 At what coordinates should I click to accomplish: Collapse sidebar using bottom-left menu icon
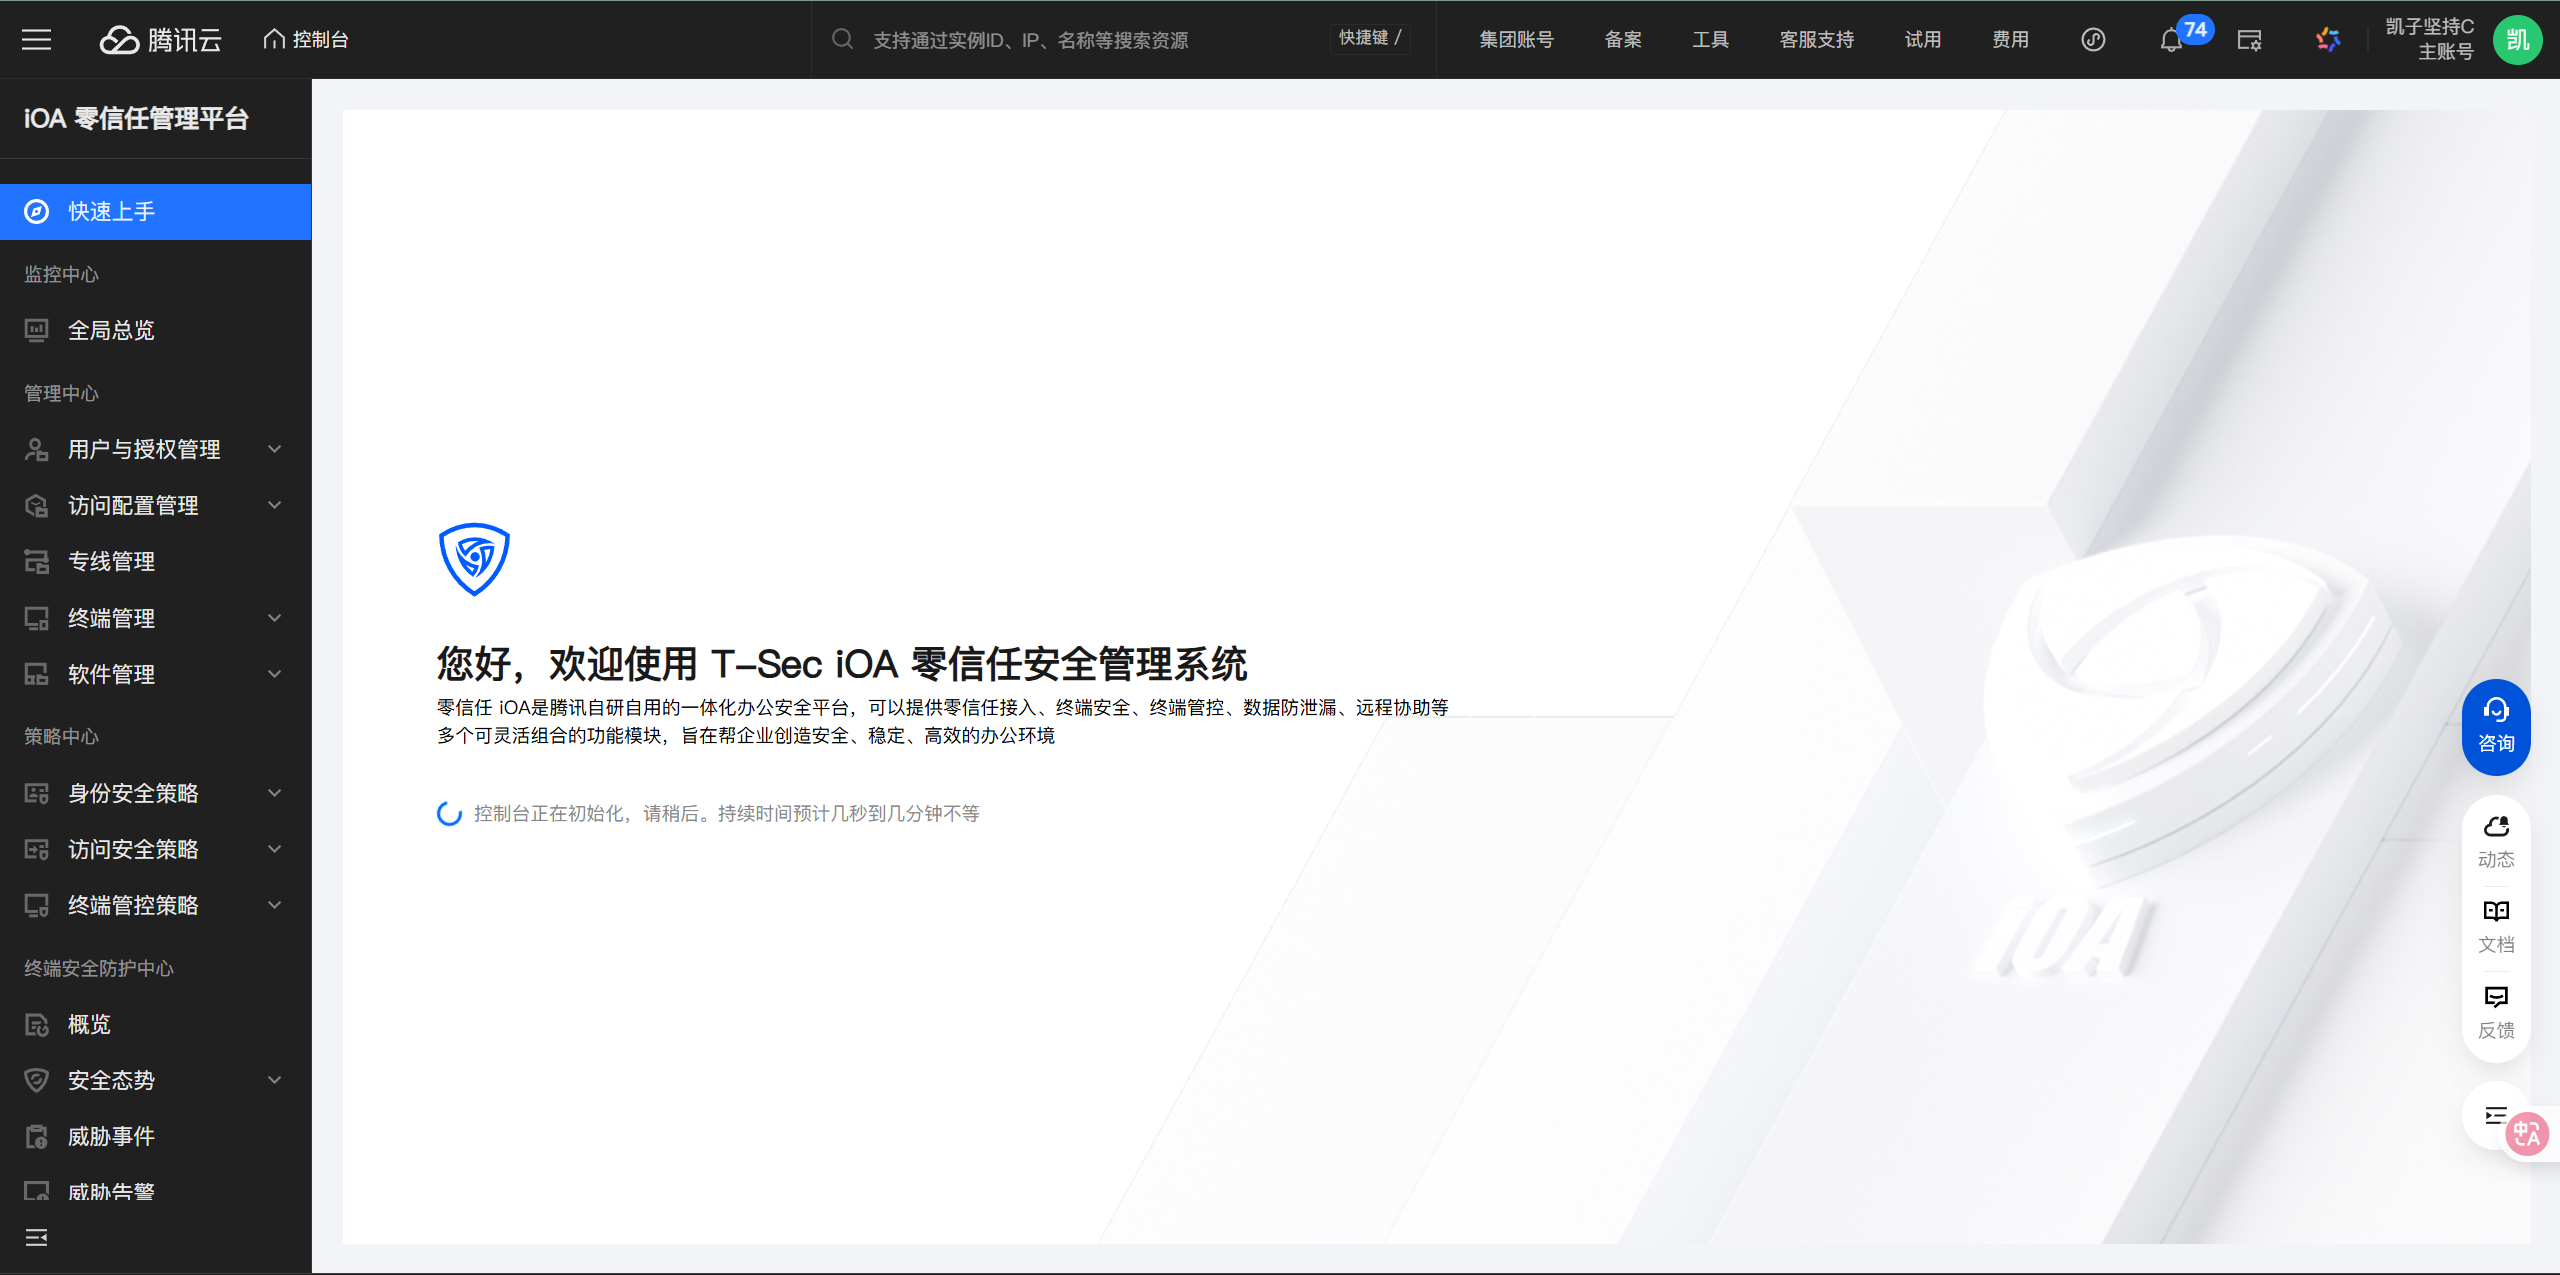click(x=37, y=1238)
